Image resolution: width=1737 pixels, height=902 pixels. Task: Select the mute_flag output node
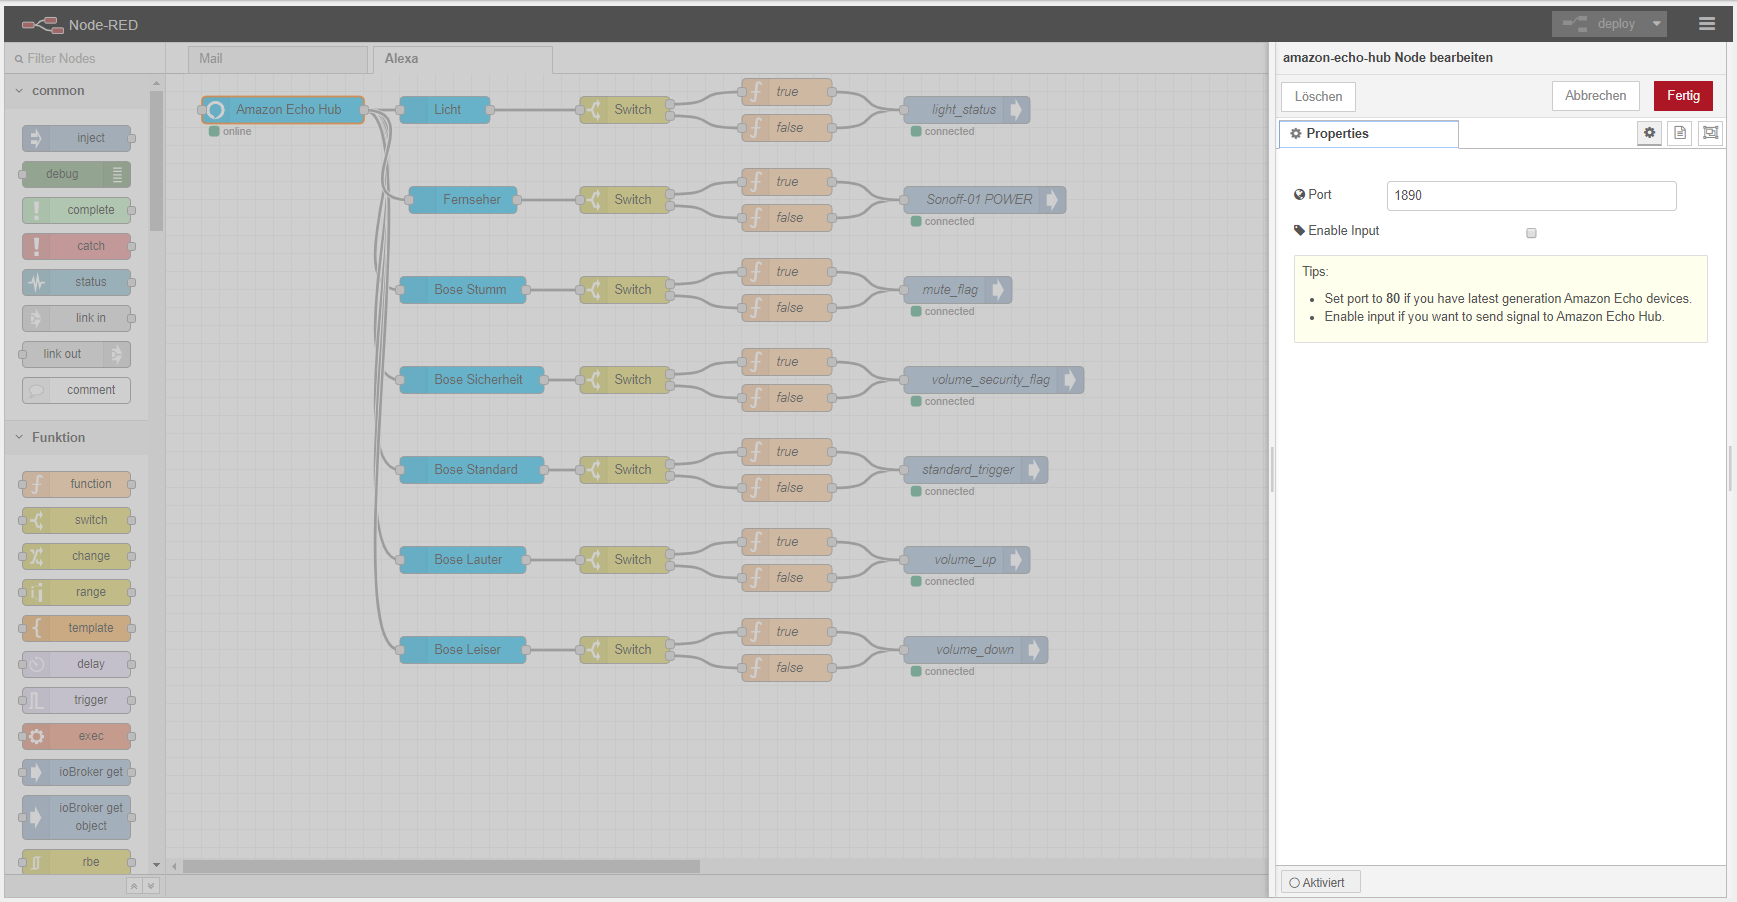click(x=958, y=290)
